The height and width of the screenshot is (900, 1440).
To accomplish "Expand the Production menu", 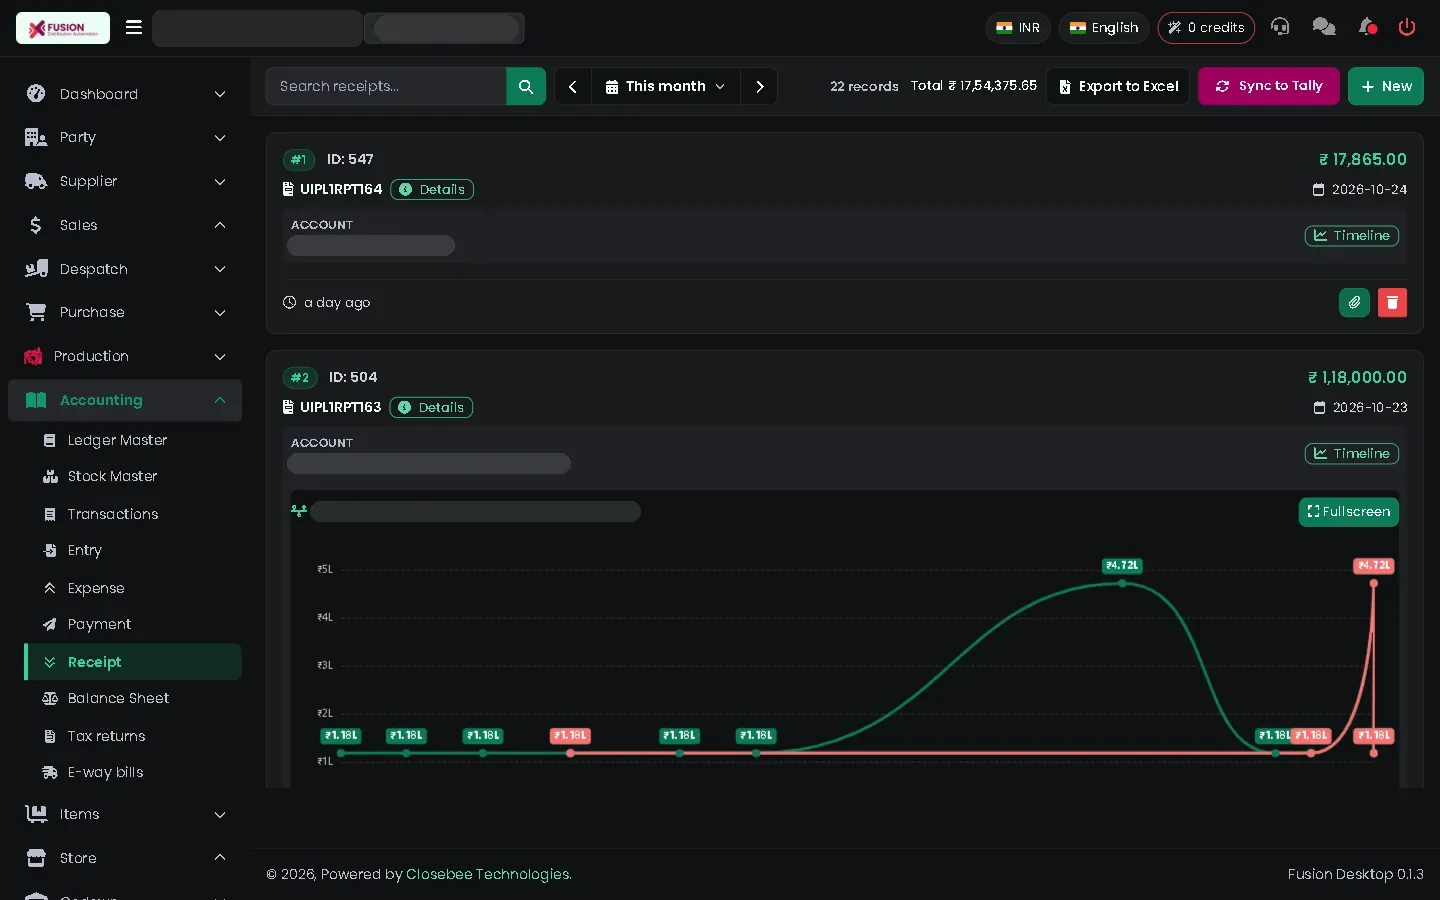I will point(125,356).
